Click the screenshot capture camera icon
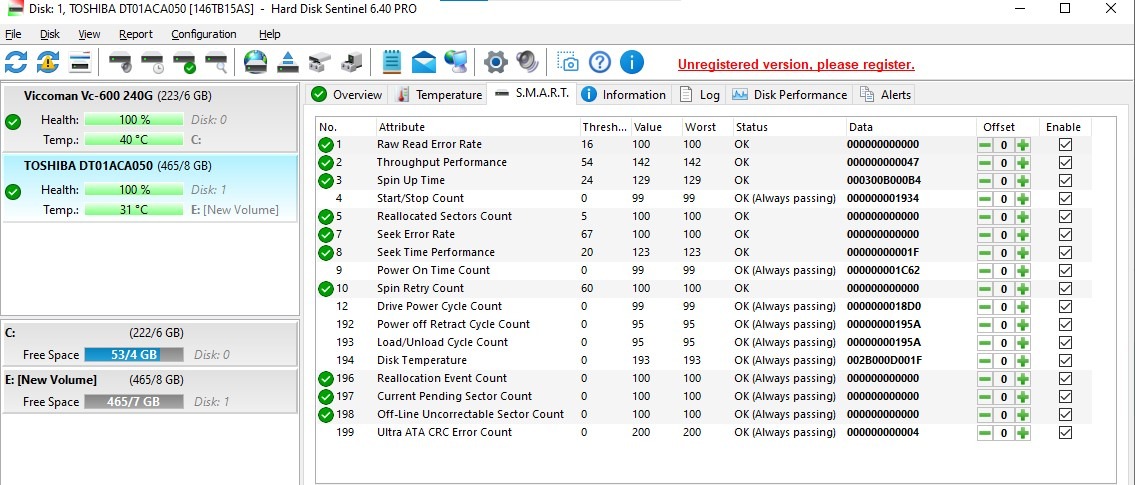Screen dimensions: 1135x485 point(568,62)
